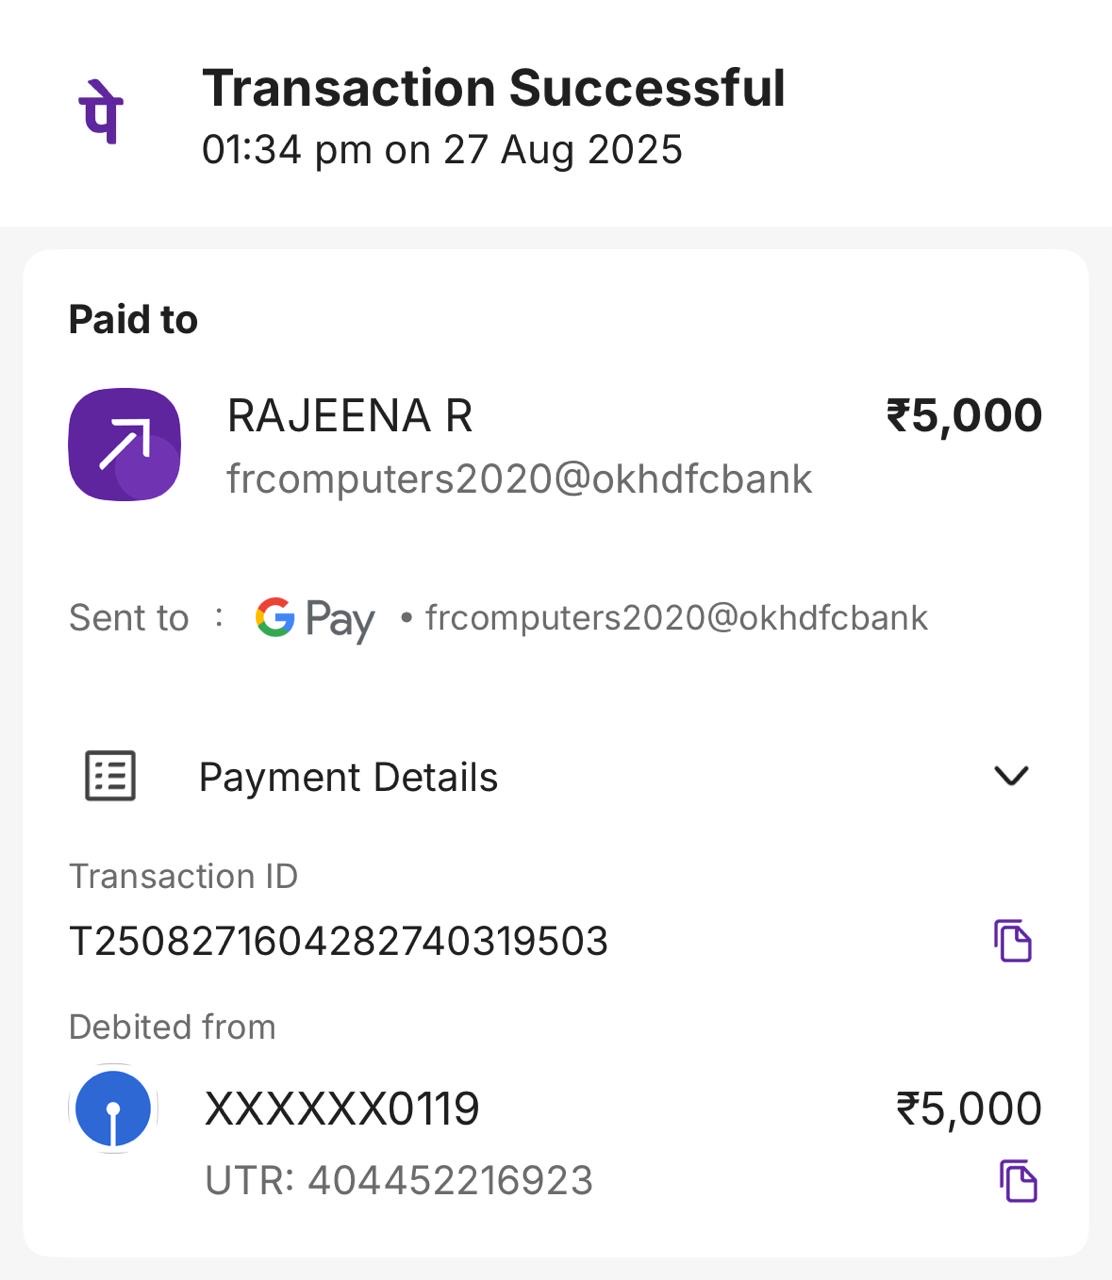
Task: Tap the paid amount beside RAJEENA R
Action: coord(964,416)
